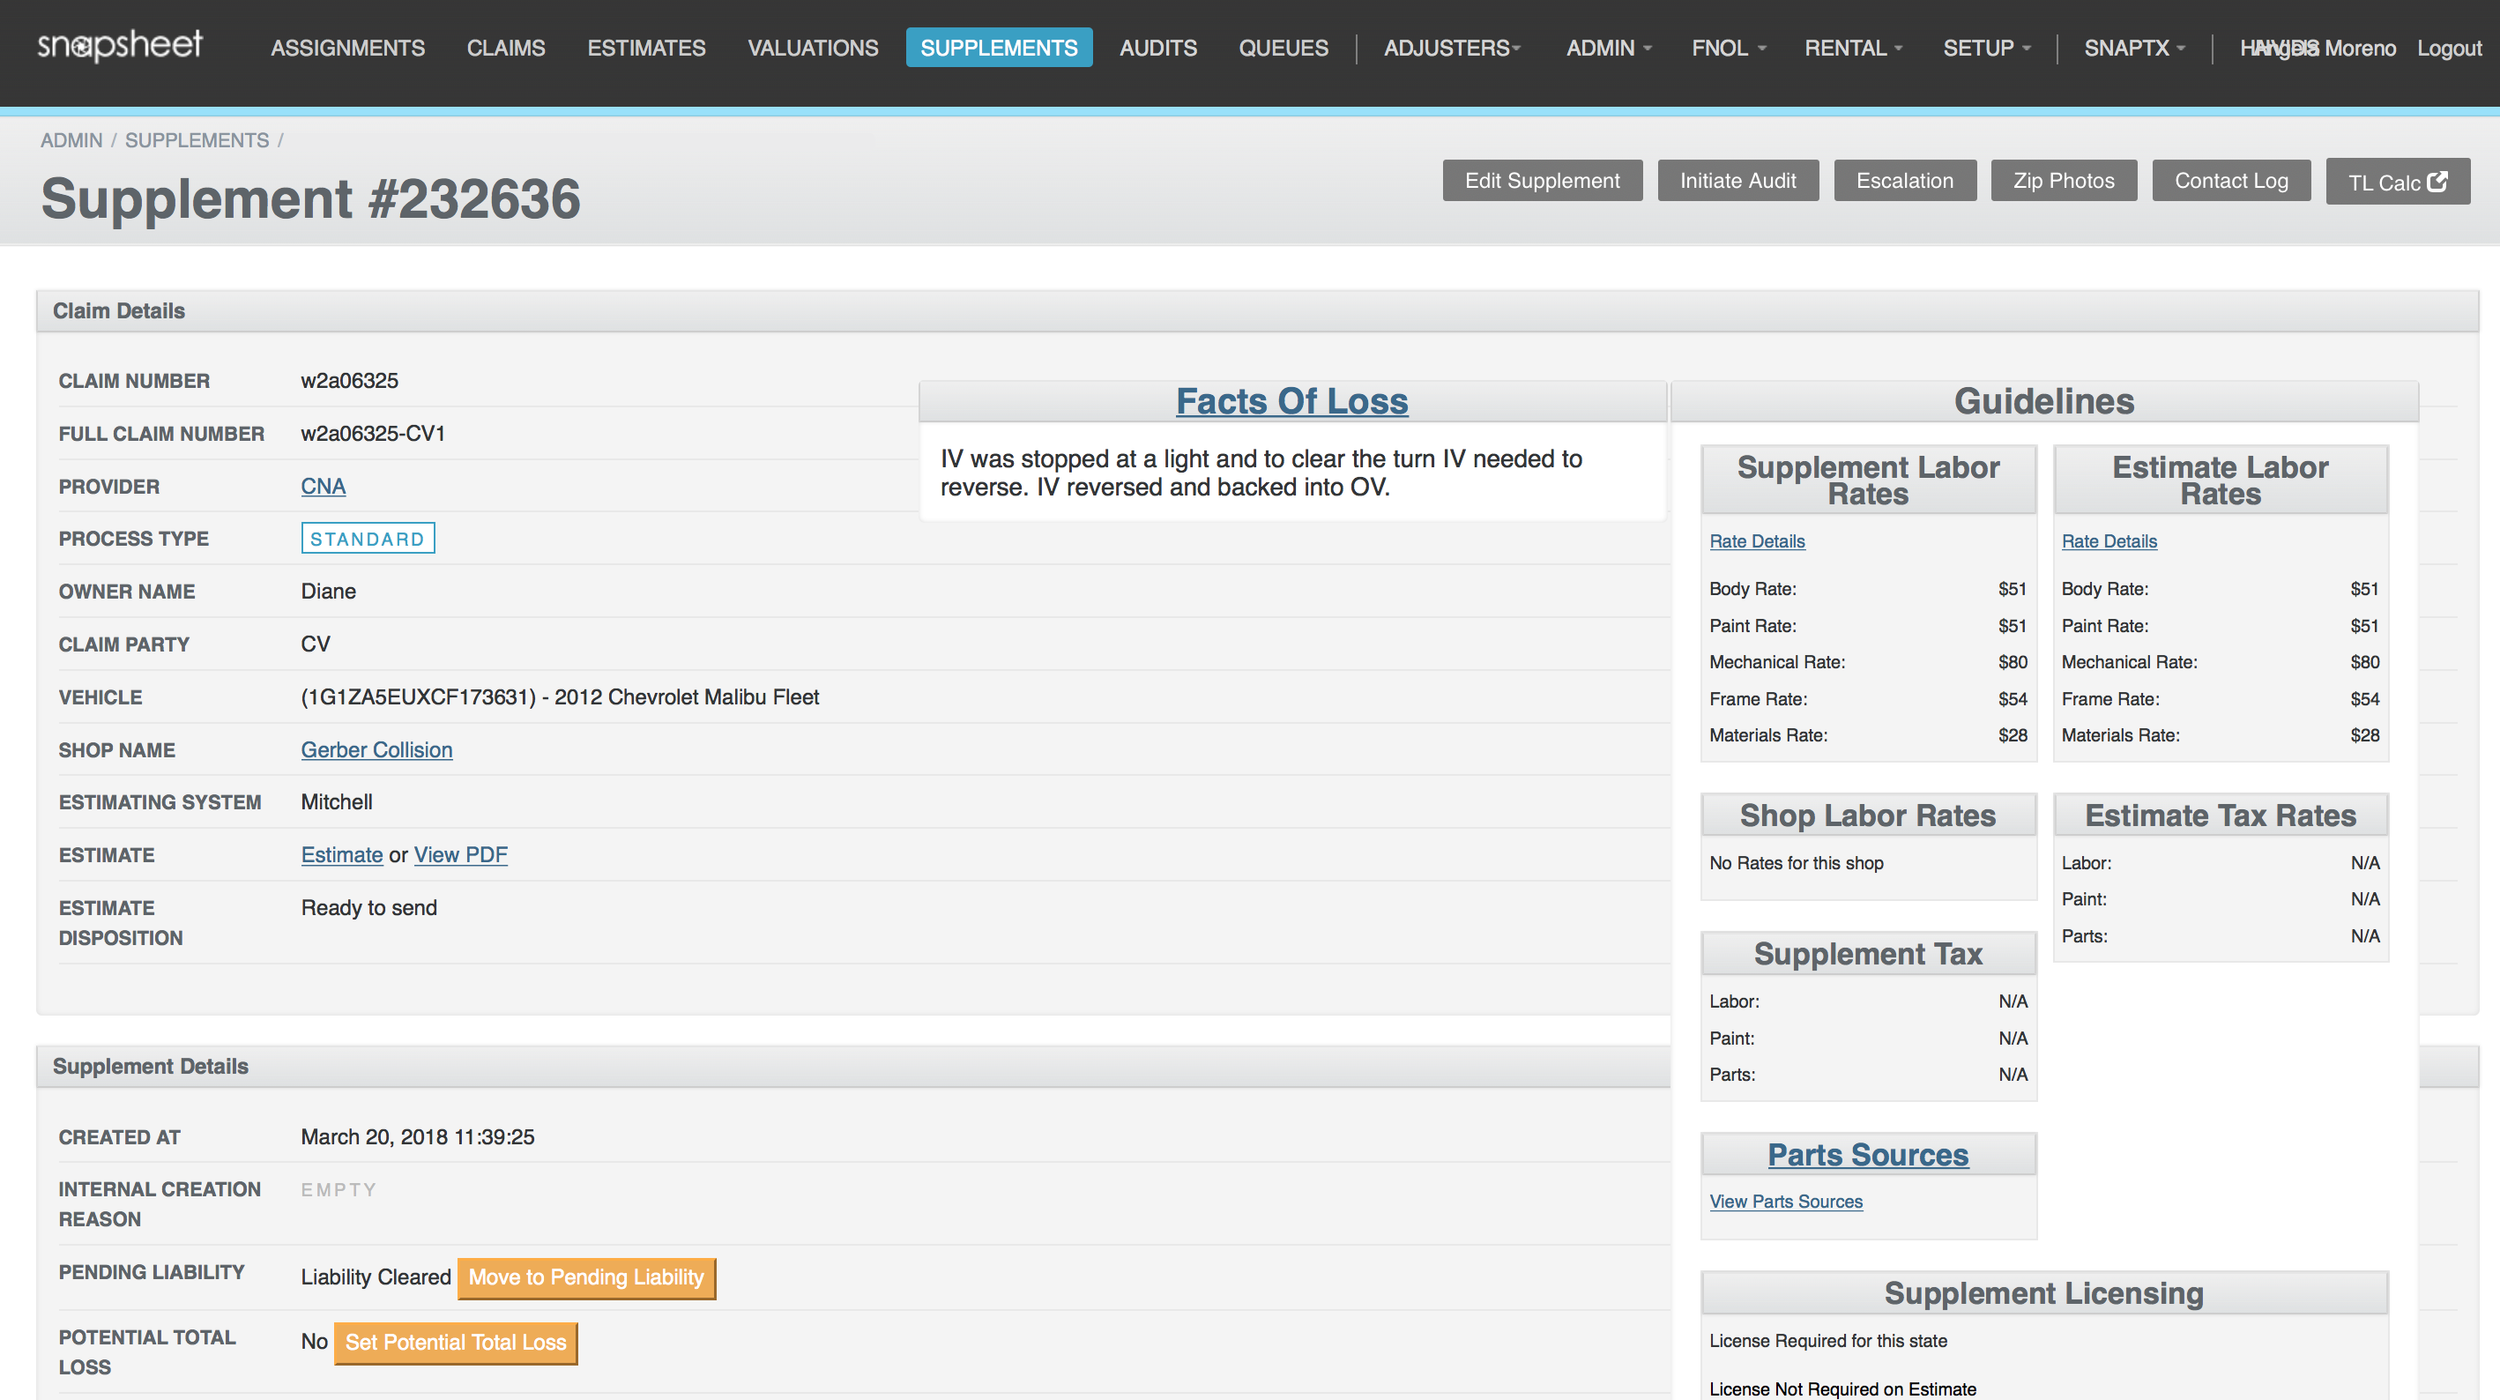
Task: Expand the FNOL dropdown
Action: click(x=1728, y=48)
